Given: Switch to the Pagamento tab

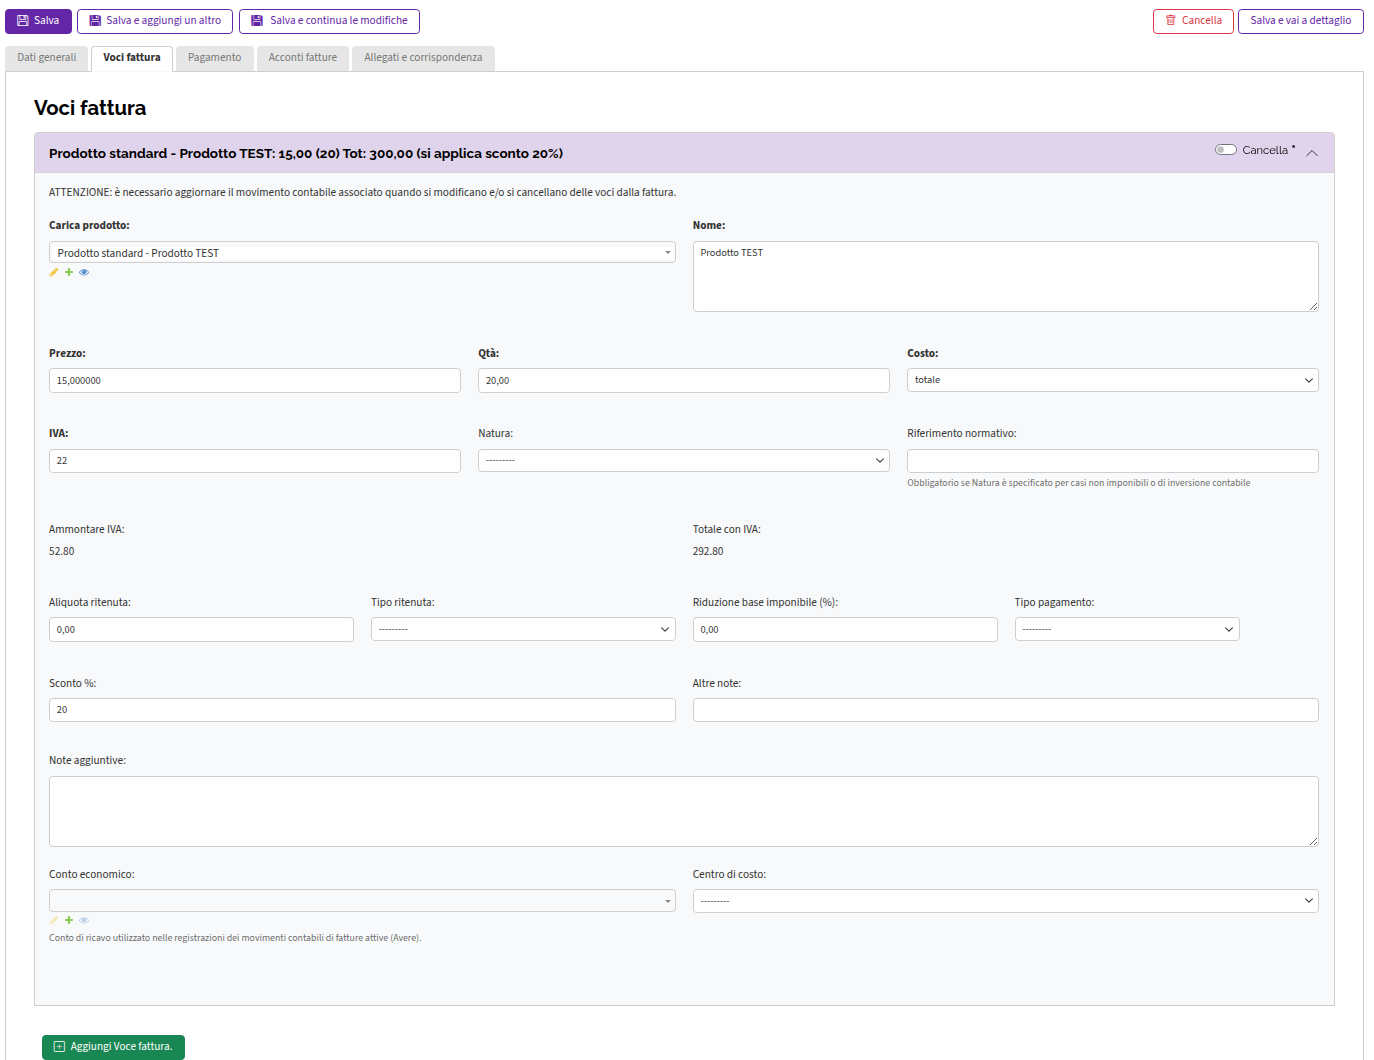Looking at the screenshot, I should (215, 58).
